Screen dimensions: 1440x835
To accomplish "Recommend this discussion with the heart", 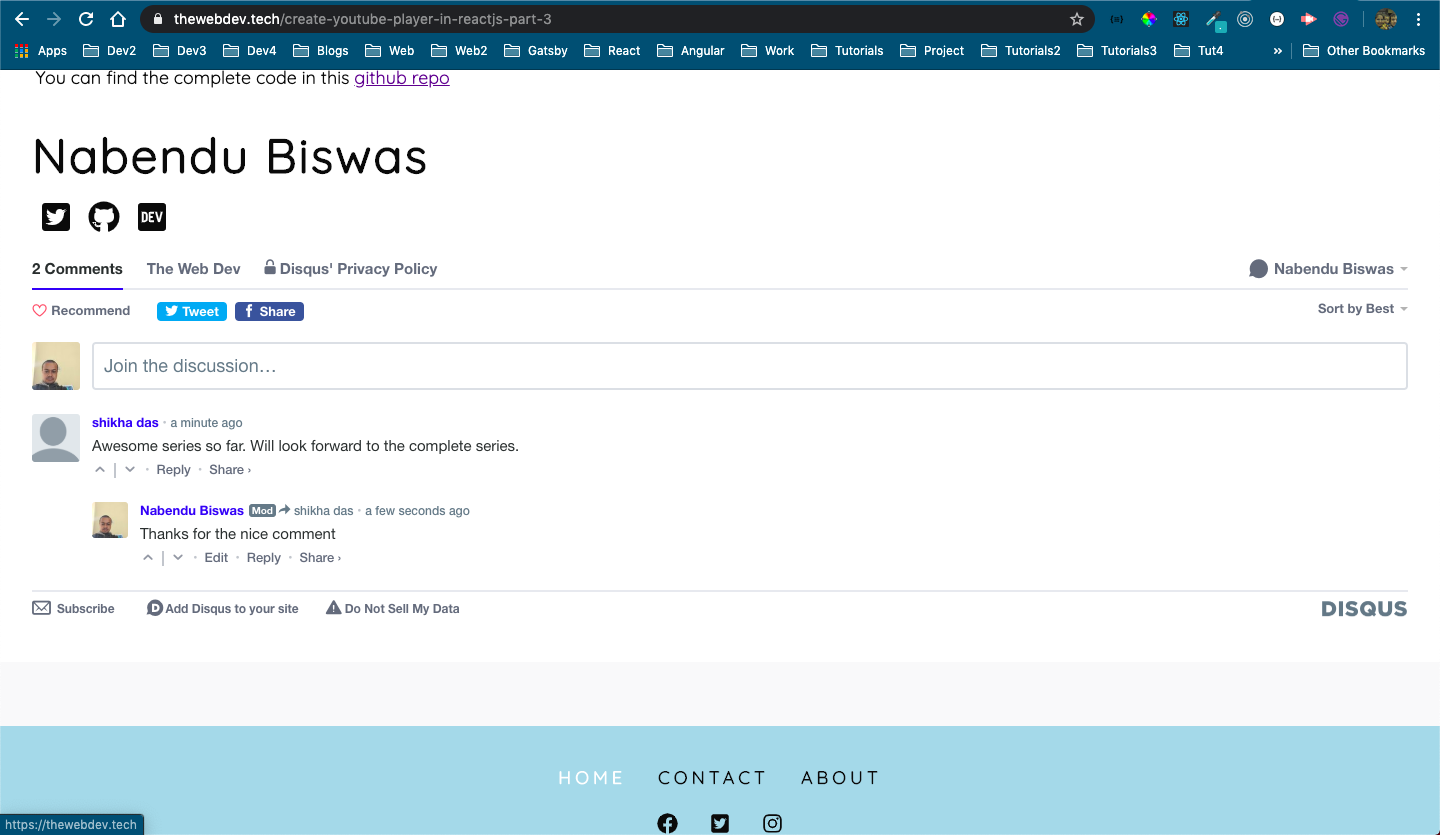I will coord(81,311).
